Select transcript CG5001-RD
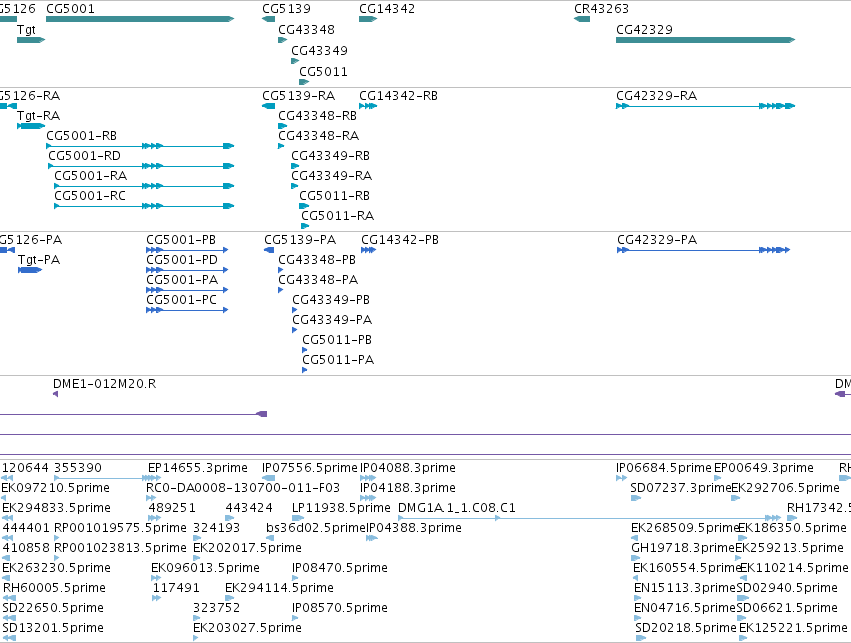851x643 pixels. pyautogui.click(x=141, y=166)
